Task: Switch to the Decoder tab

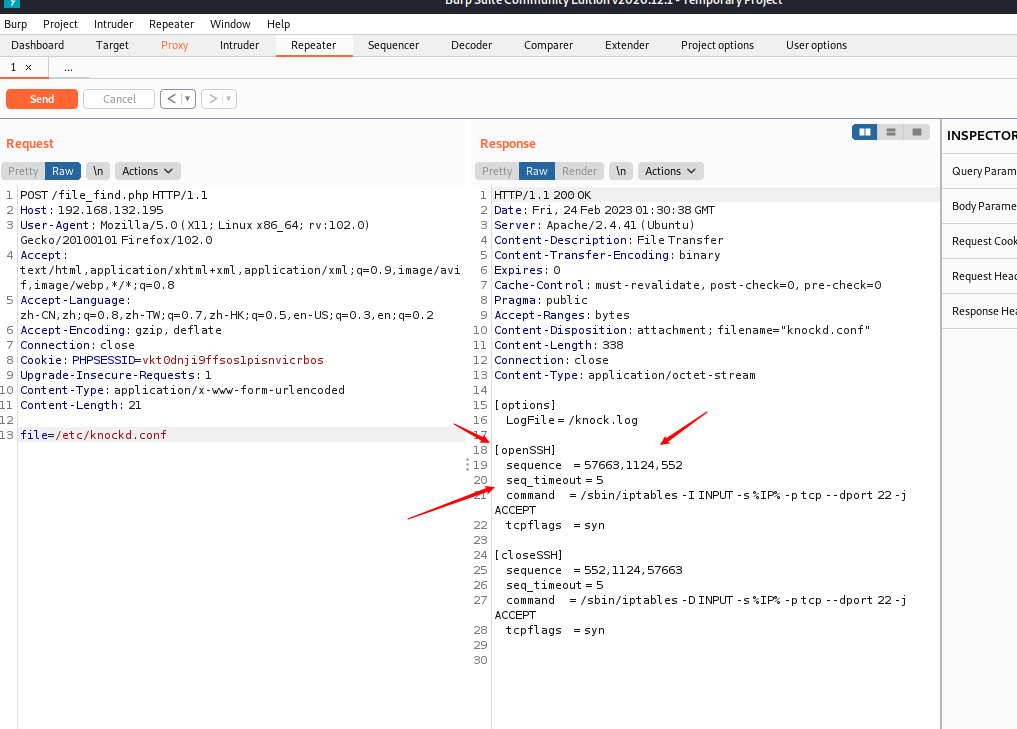Action: coord(472,45)
